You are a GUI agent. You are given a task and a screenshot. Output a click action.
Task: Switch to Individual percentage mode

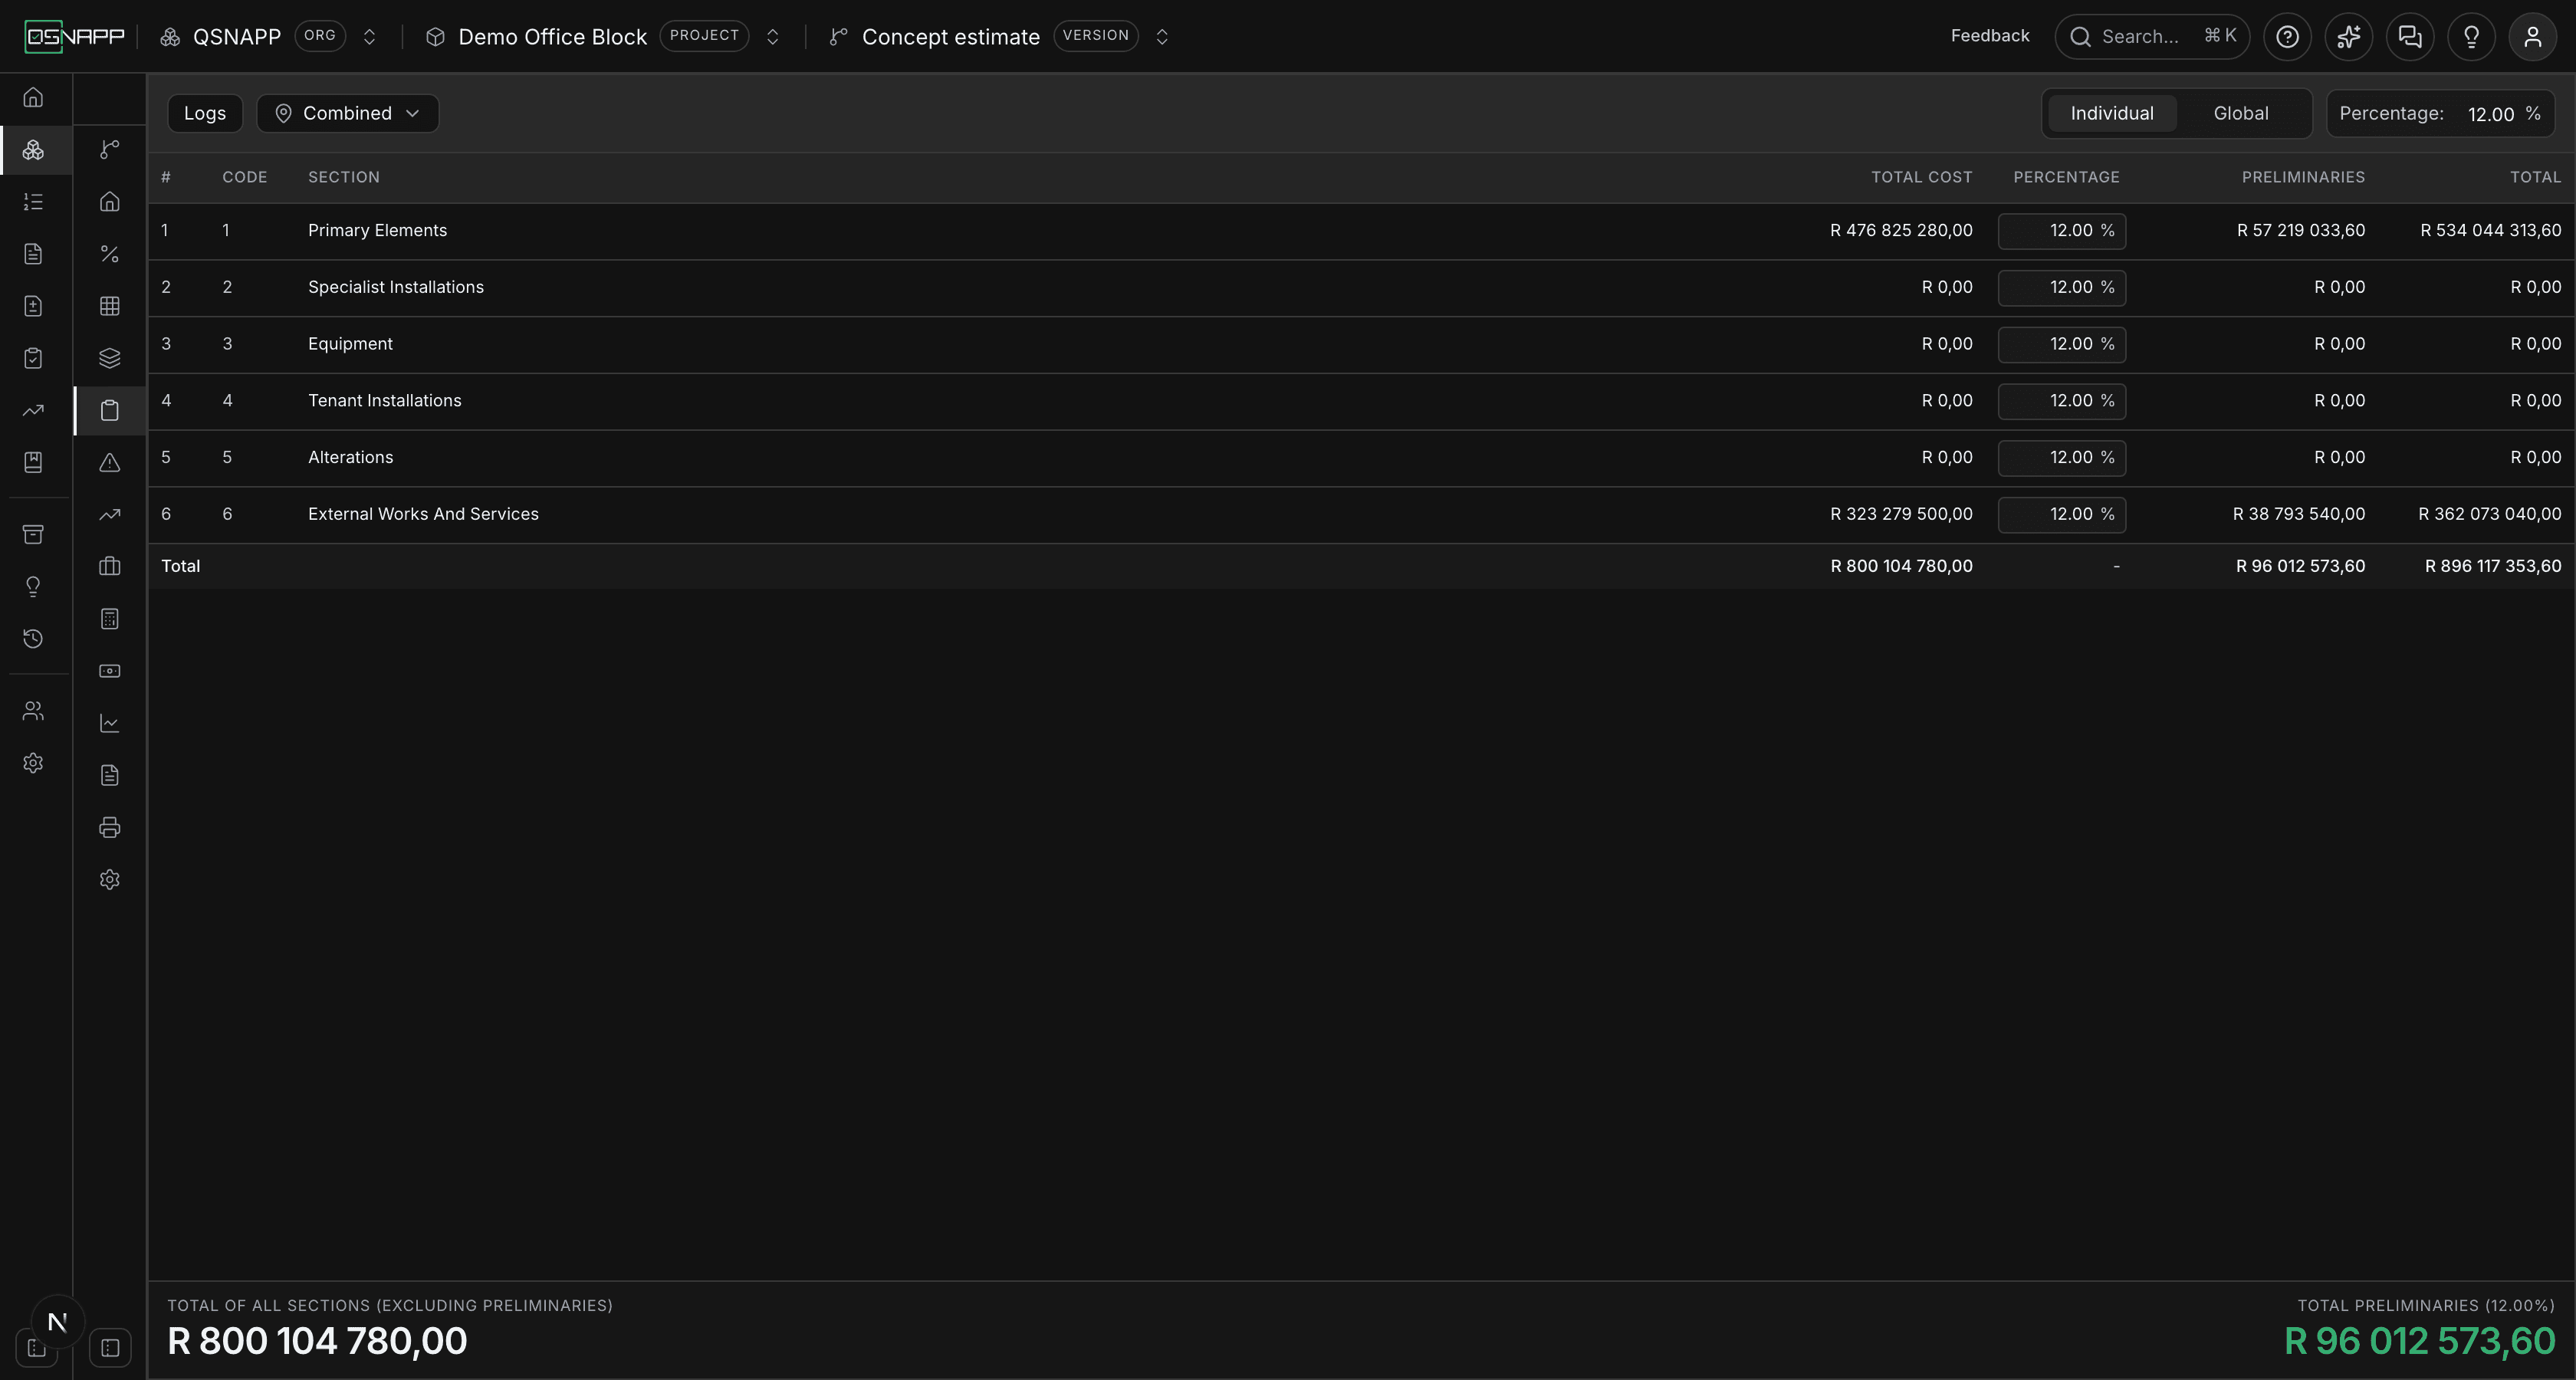(2111, 113)
